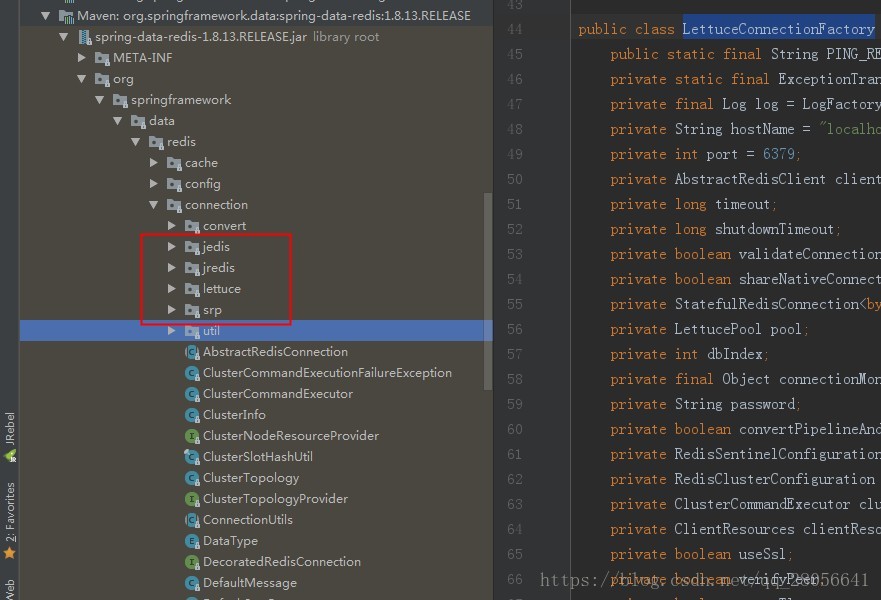Viewport: 881px width, 600px height.
Task: Click the ClusterTopologyProvider interface icon
Action: point(192,499)
